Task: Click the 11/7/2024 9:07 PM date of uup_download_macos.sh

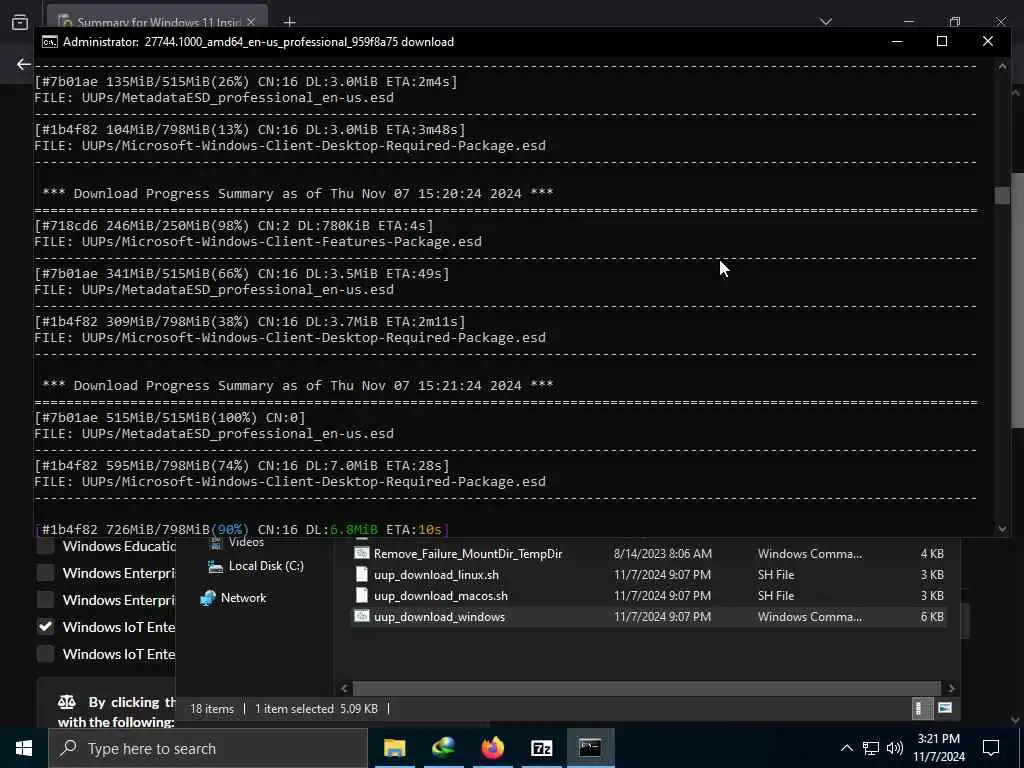Action: click(662, 596)
